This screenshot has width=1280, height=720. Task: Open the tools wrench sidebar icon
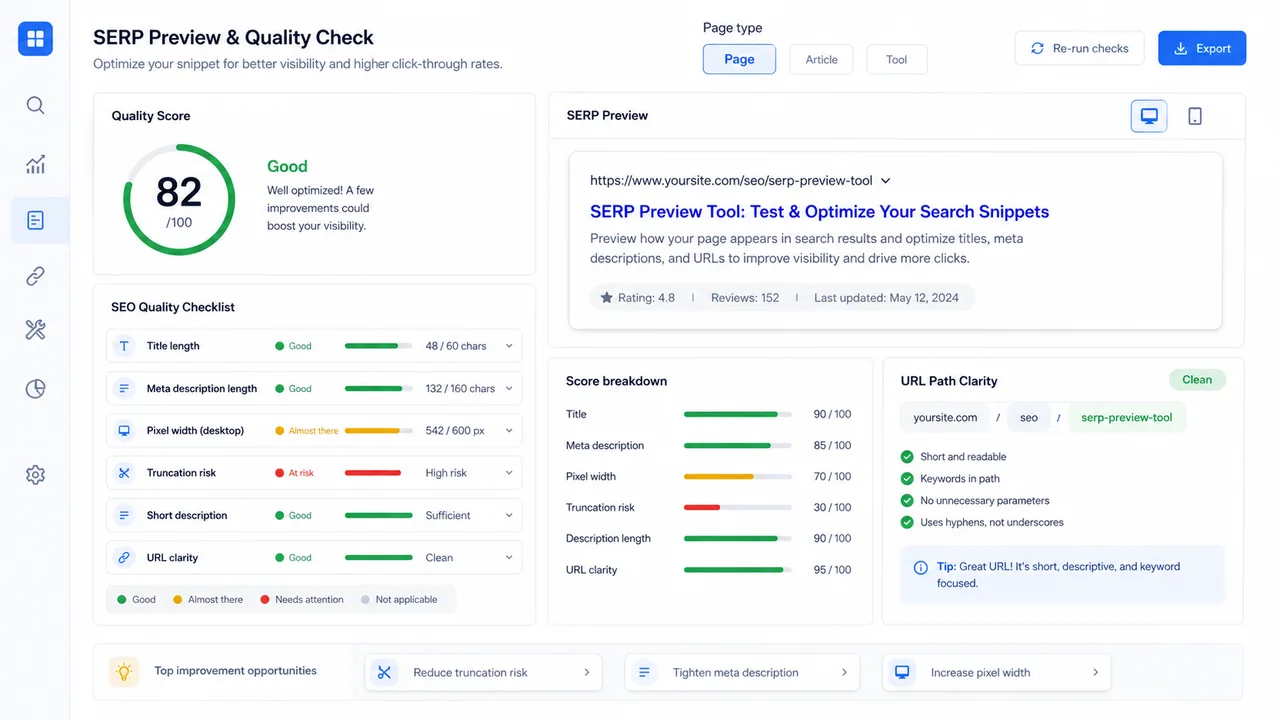pyautogui.click(x=35, y=331)
